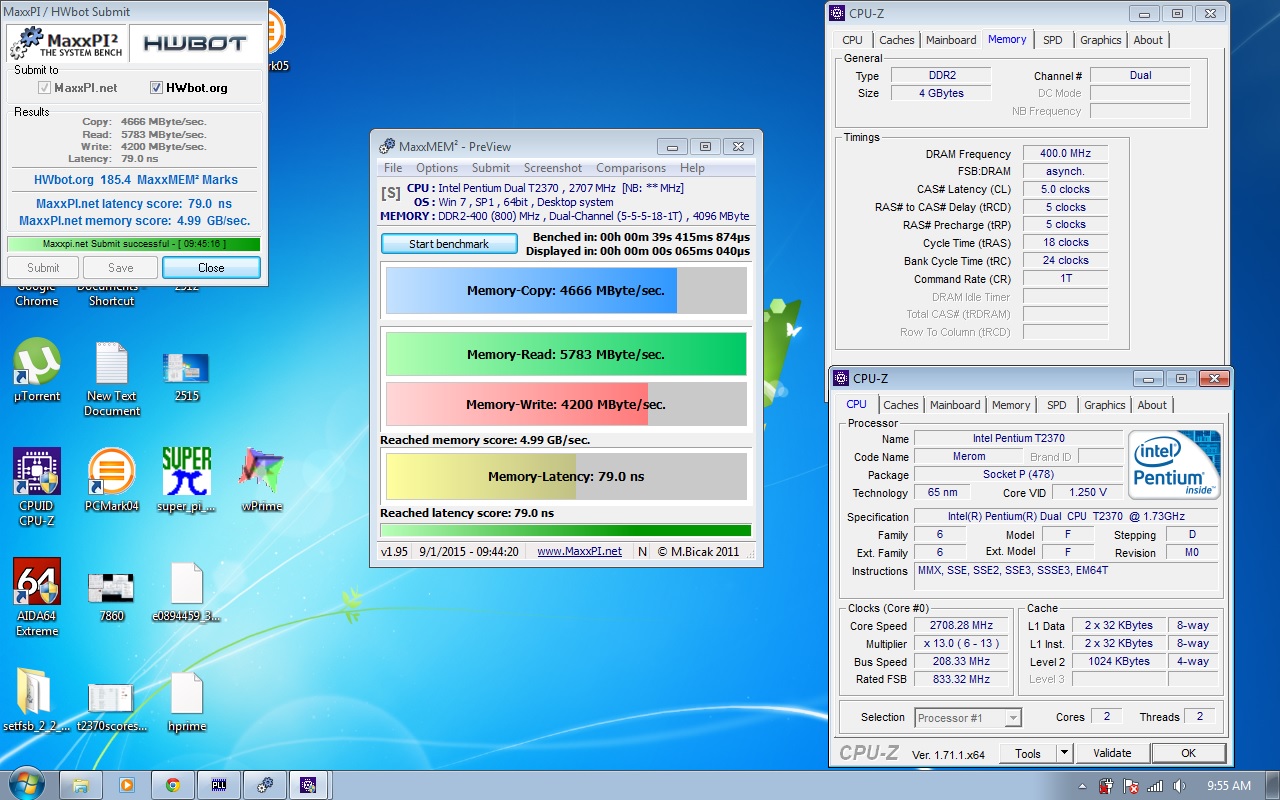
Task: Click the Tools button in CPU-Z
Action: click(1028, 753)
